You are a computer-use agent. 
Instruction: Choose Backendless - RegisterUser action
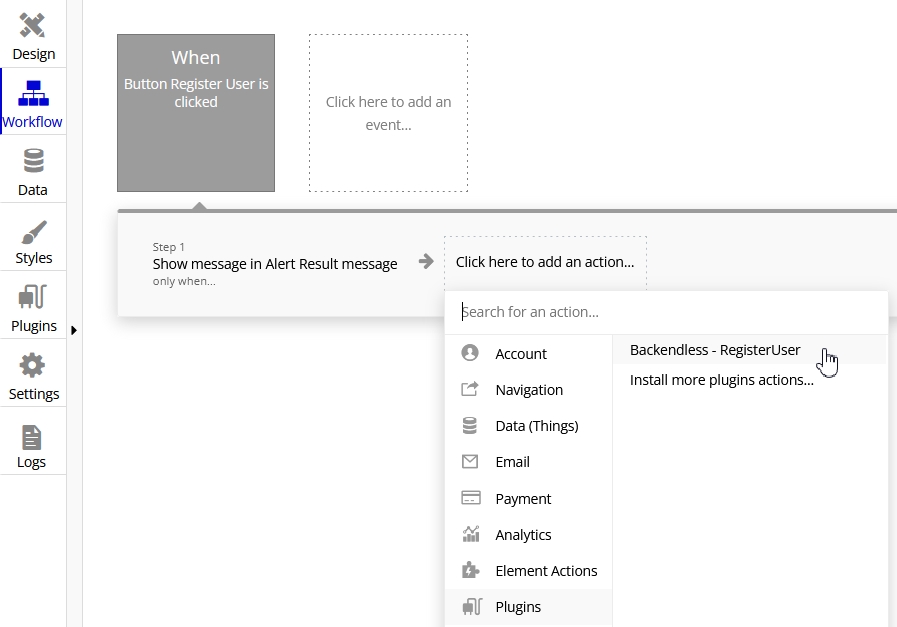(x=749, y=350)
